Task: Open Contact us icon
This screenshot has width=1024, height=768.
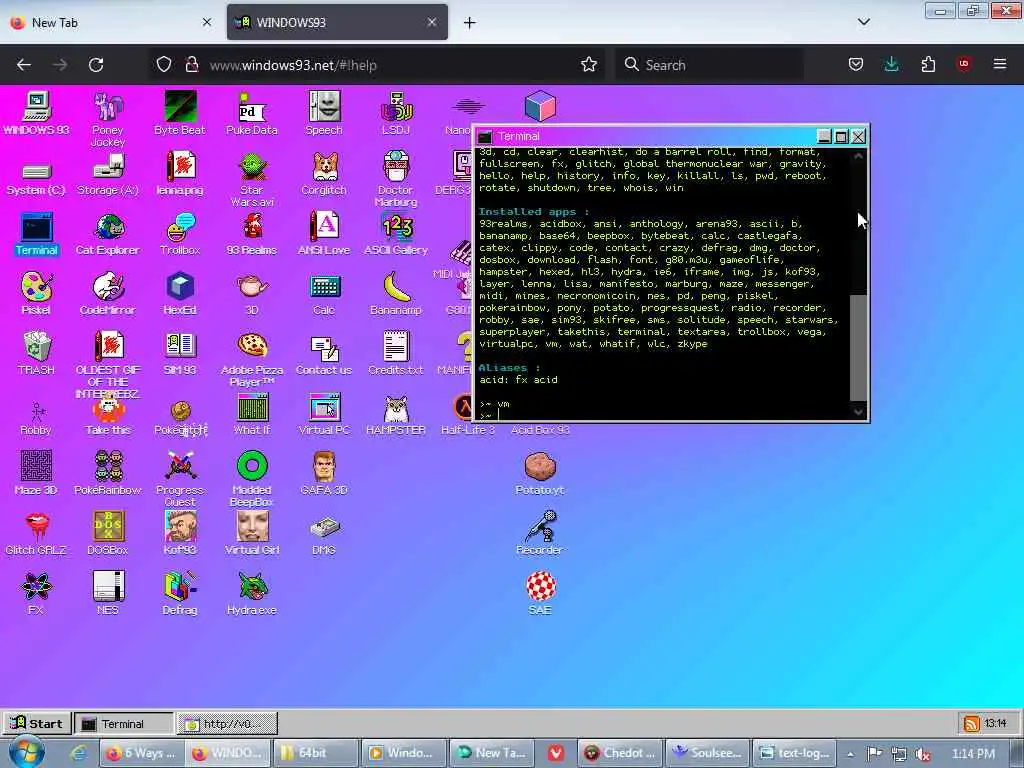Action: coord(324,353)
